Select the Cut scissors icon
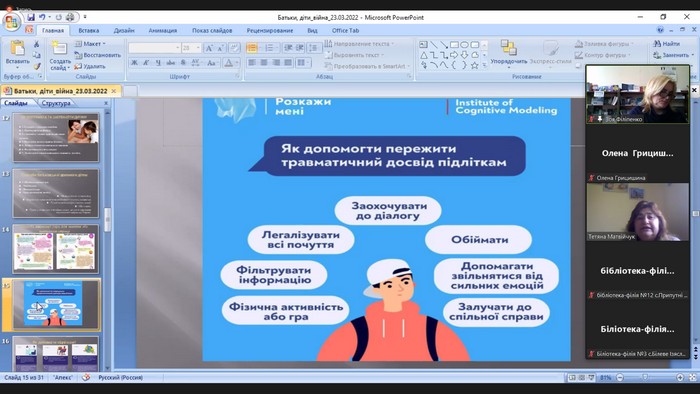 tap(37, 44)
